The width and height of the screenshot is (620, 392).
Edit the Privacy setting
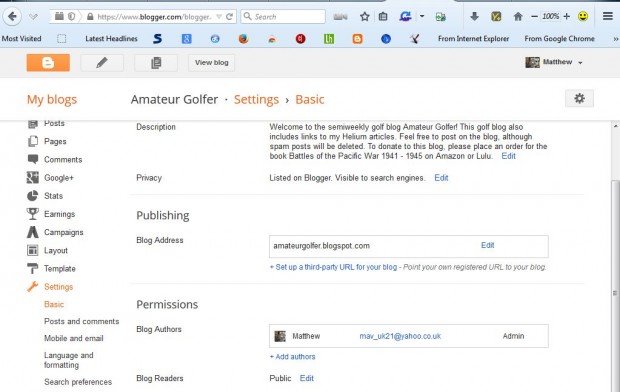[x=441, y=178]
